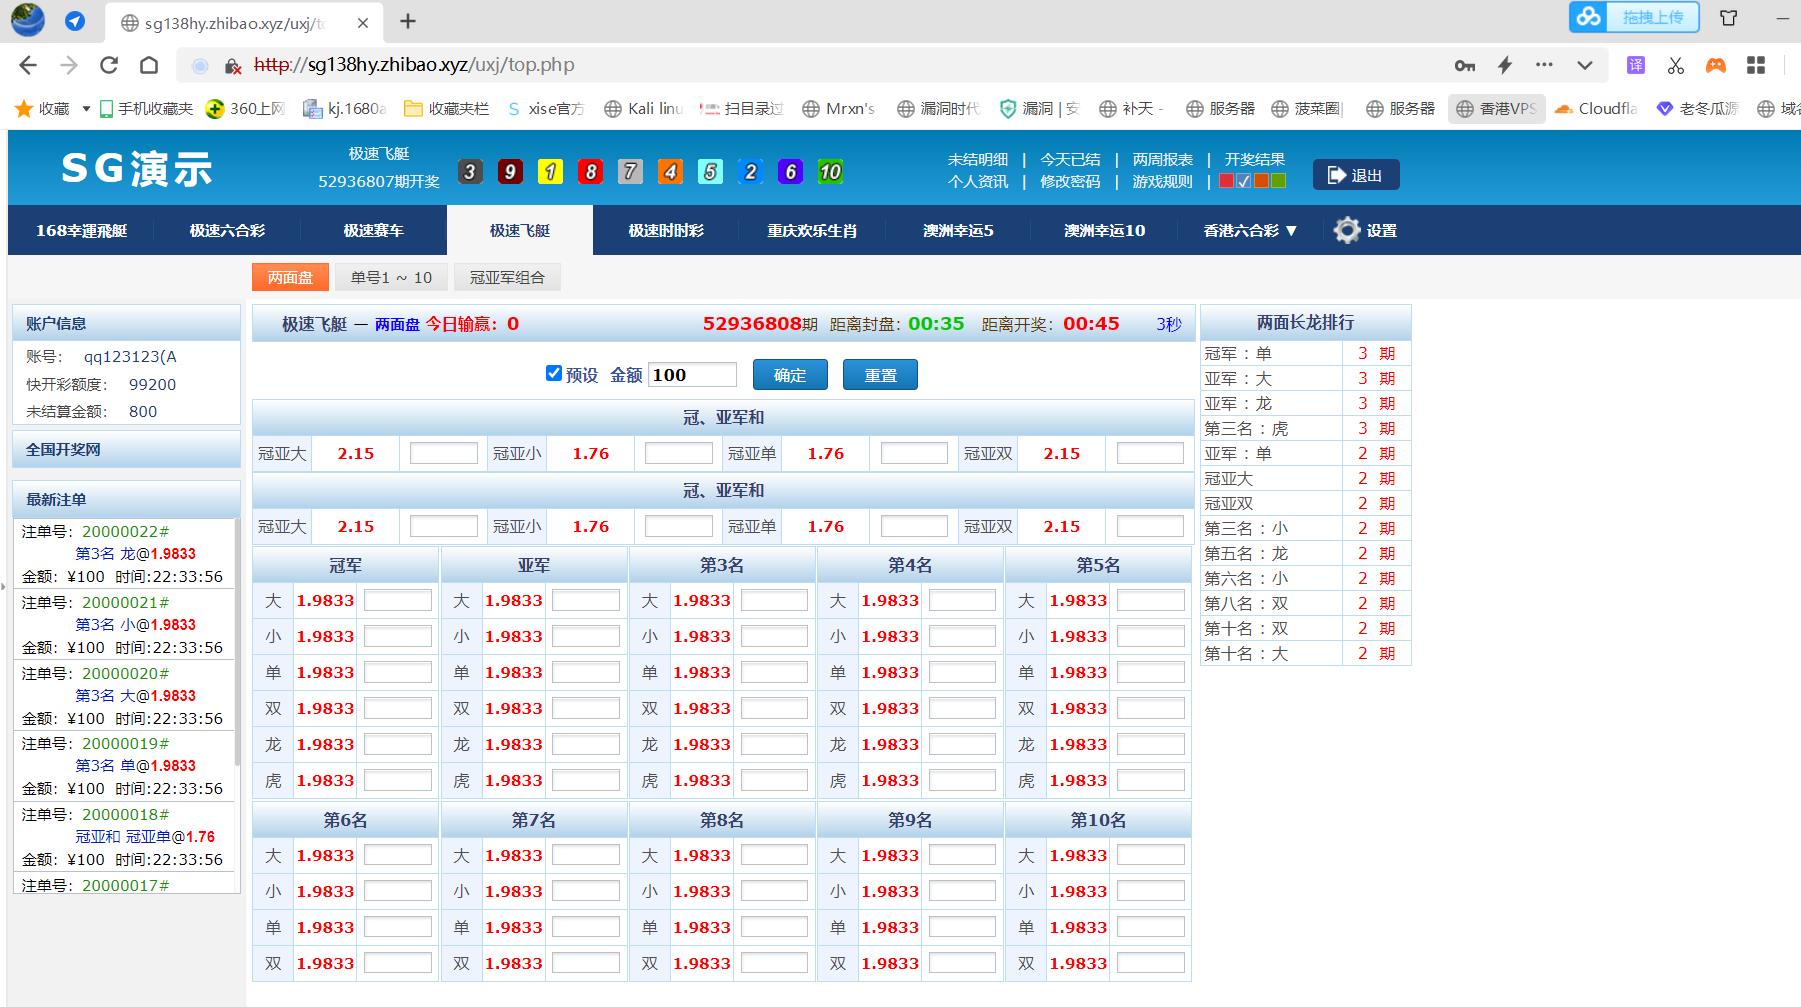This screenshot has height=1007, width=1801.
Task: Click the SG演示 site logo
Action: (137, 169)
